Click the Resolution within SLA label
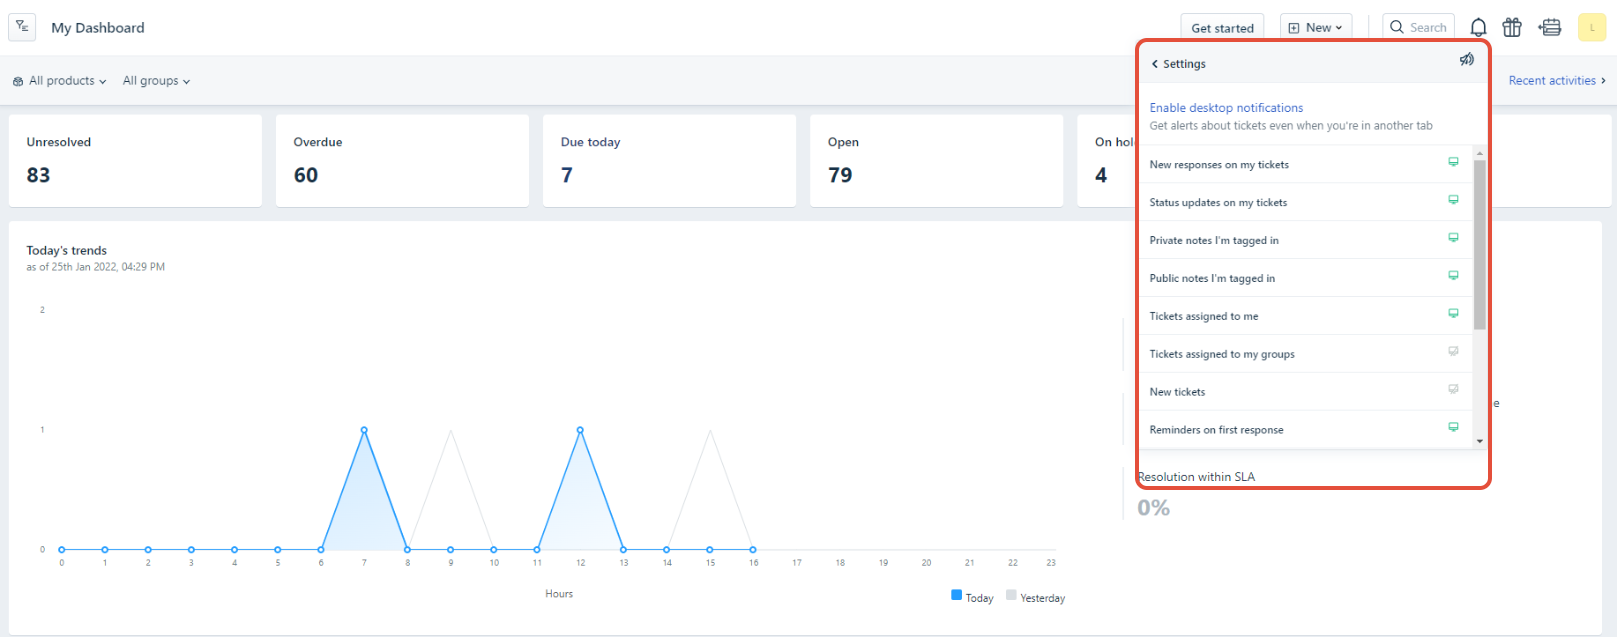 point(1197,477)
